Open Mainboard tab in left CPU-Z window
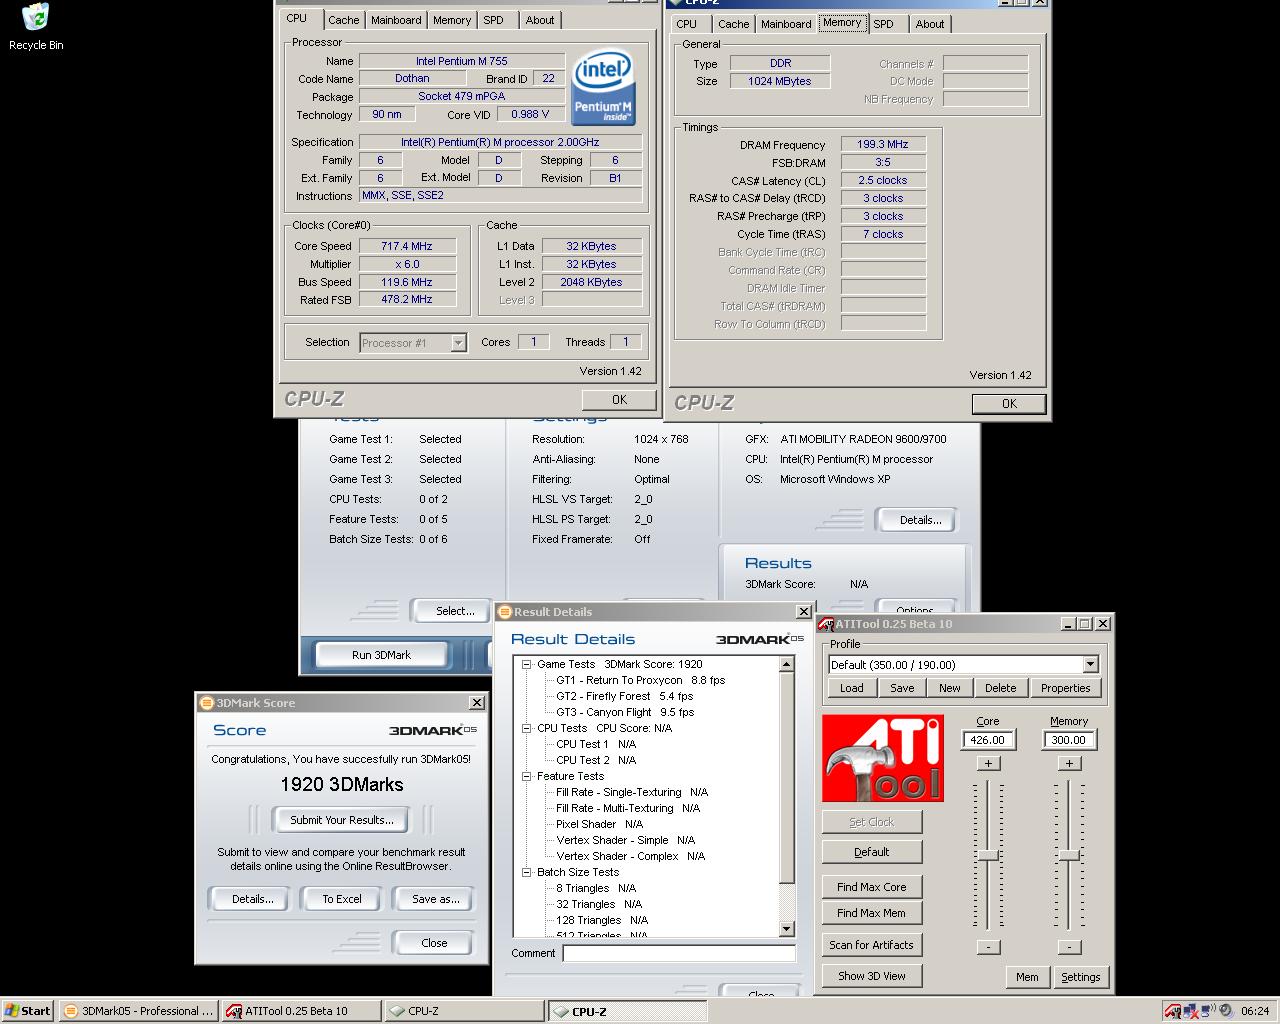1280x1024 pixels. click(396, 20)
